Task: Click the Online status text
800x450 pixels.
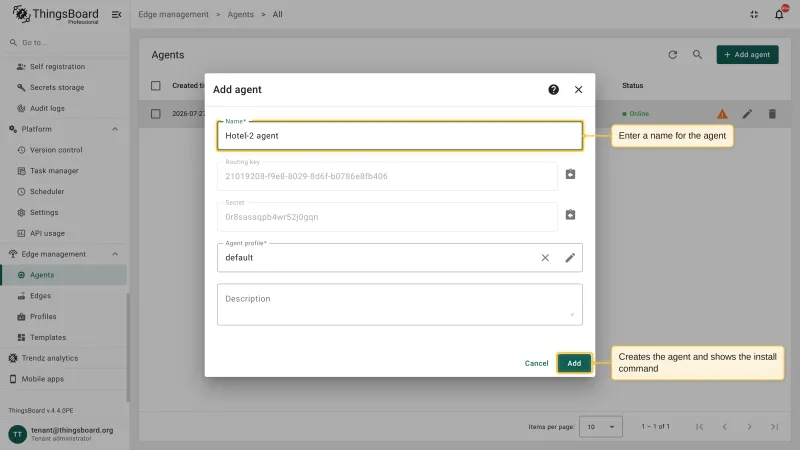Action: pos(639,114)
